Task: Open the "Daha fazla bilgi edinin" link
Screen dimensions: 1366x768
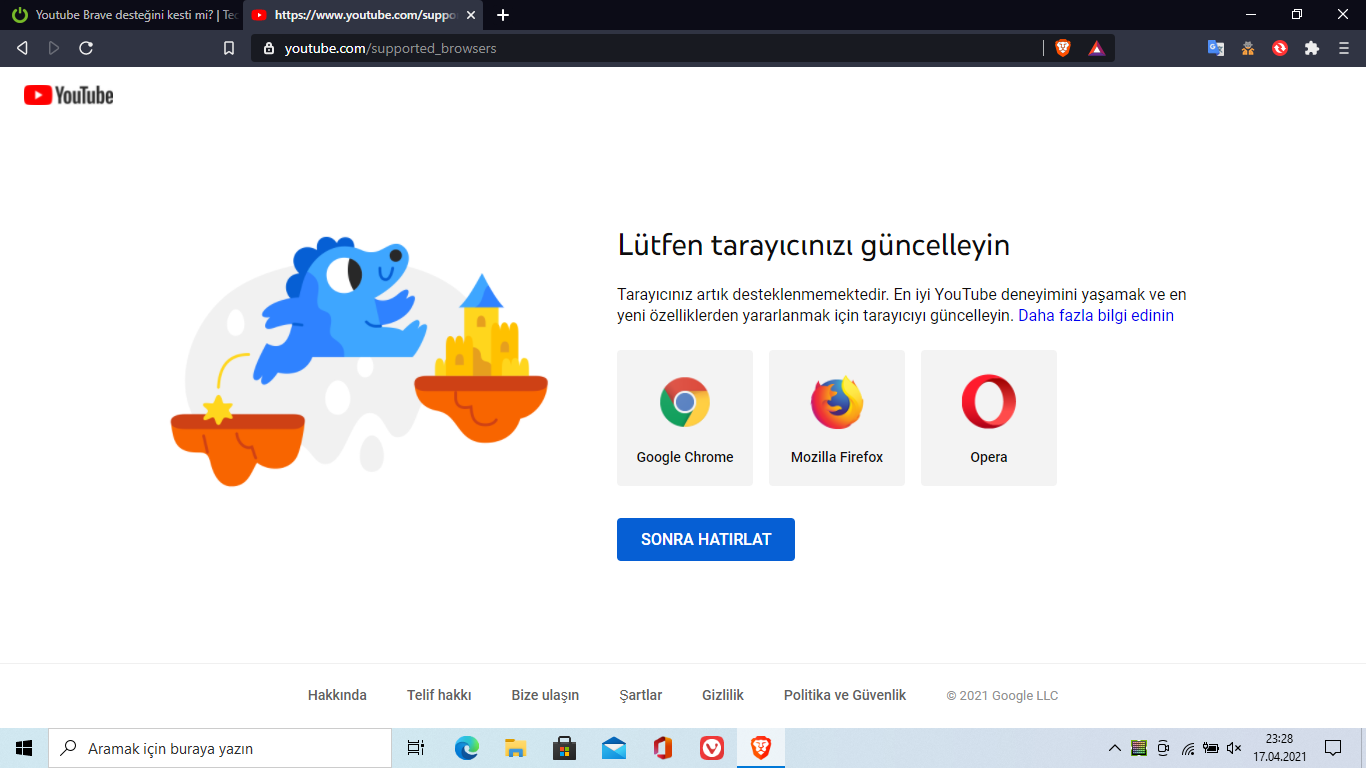Action: coord(1096,315)
